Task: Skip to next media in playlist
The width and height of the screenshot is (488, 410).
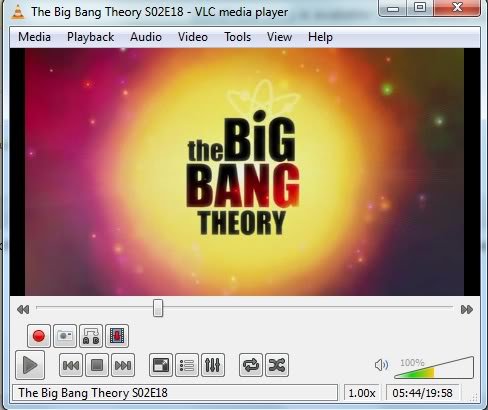Action: coord(123,365)
